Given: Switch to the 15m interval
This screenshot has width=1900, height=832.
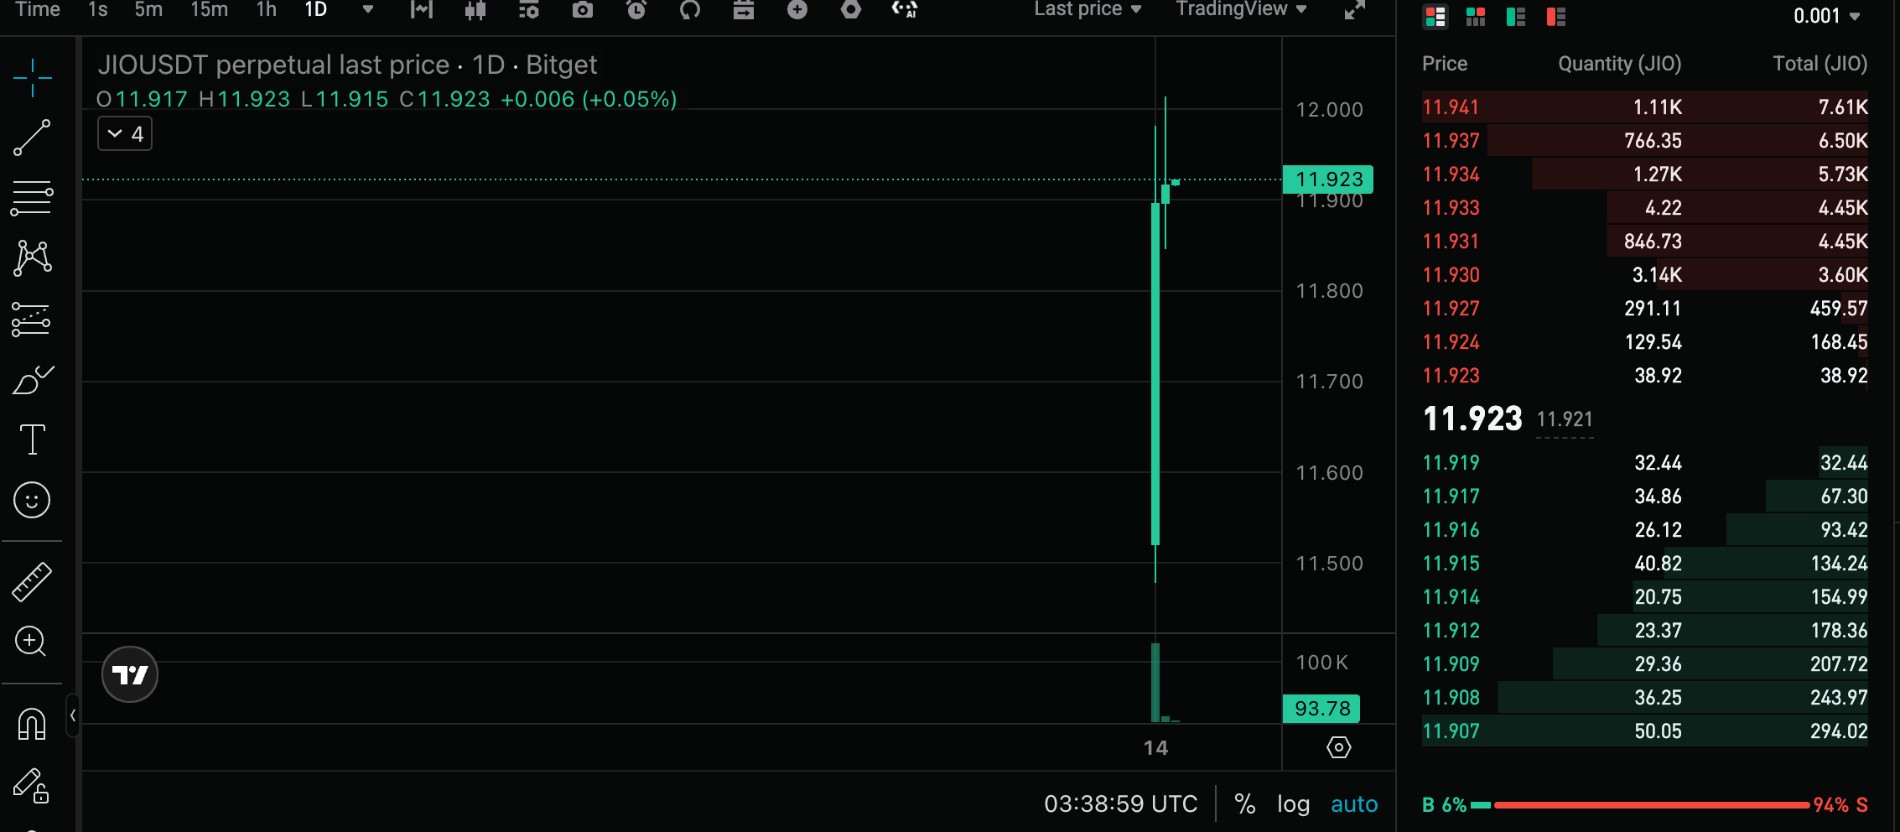Looking at the screenshot, I should [209, 10].
